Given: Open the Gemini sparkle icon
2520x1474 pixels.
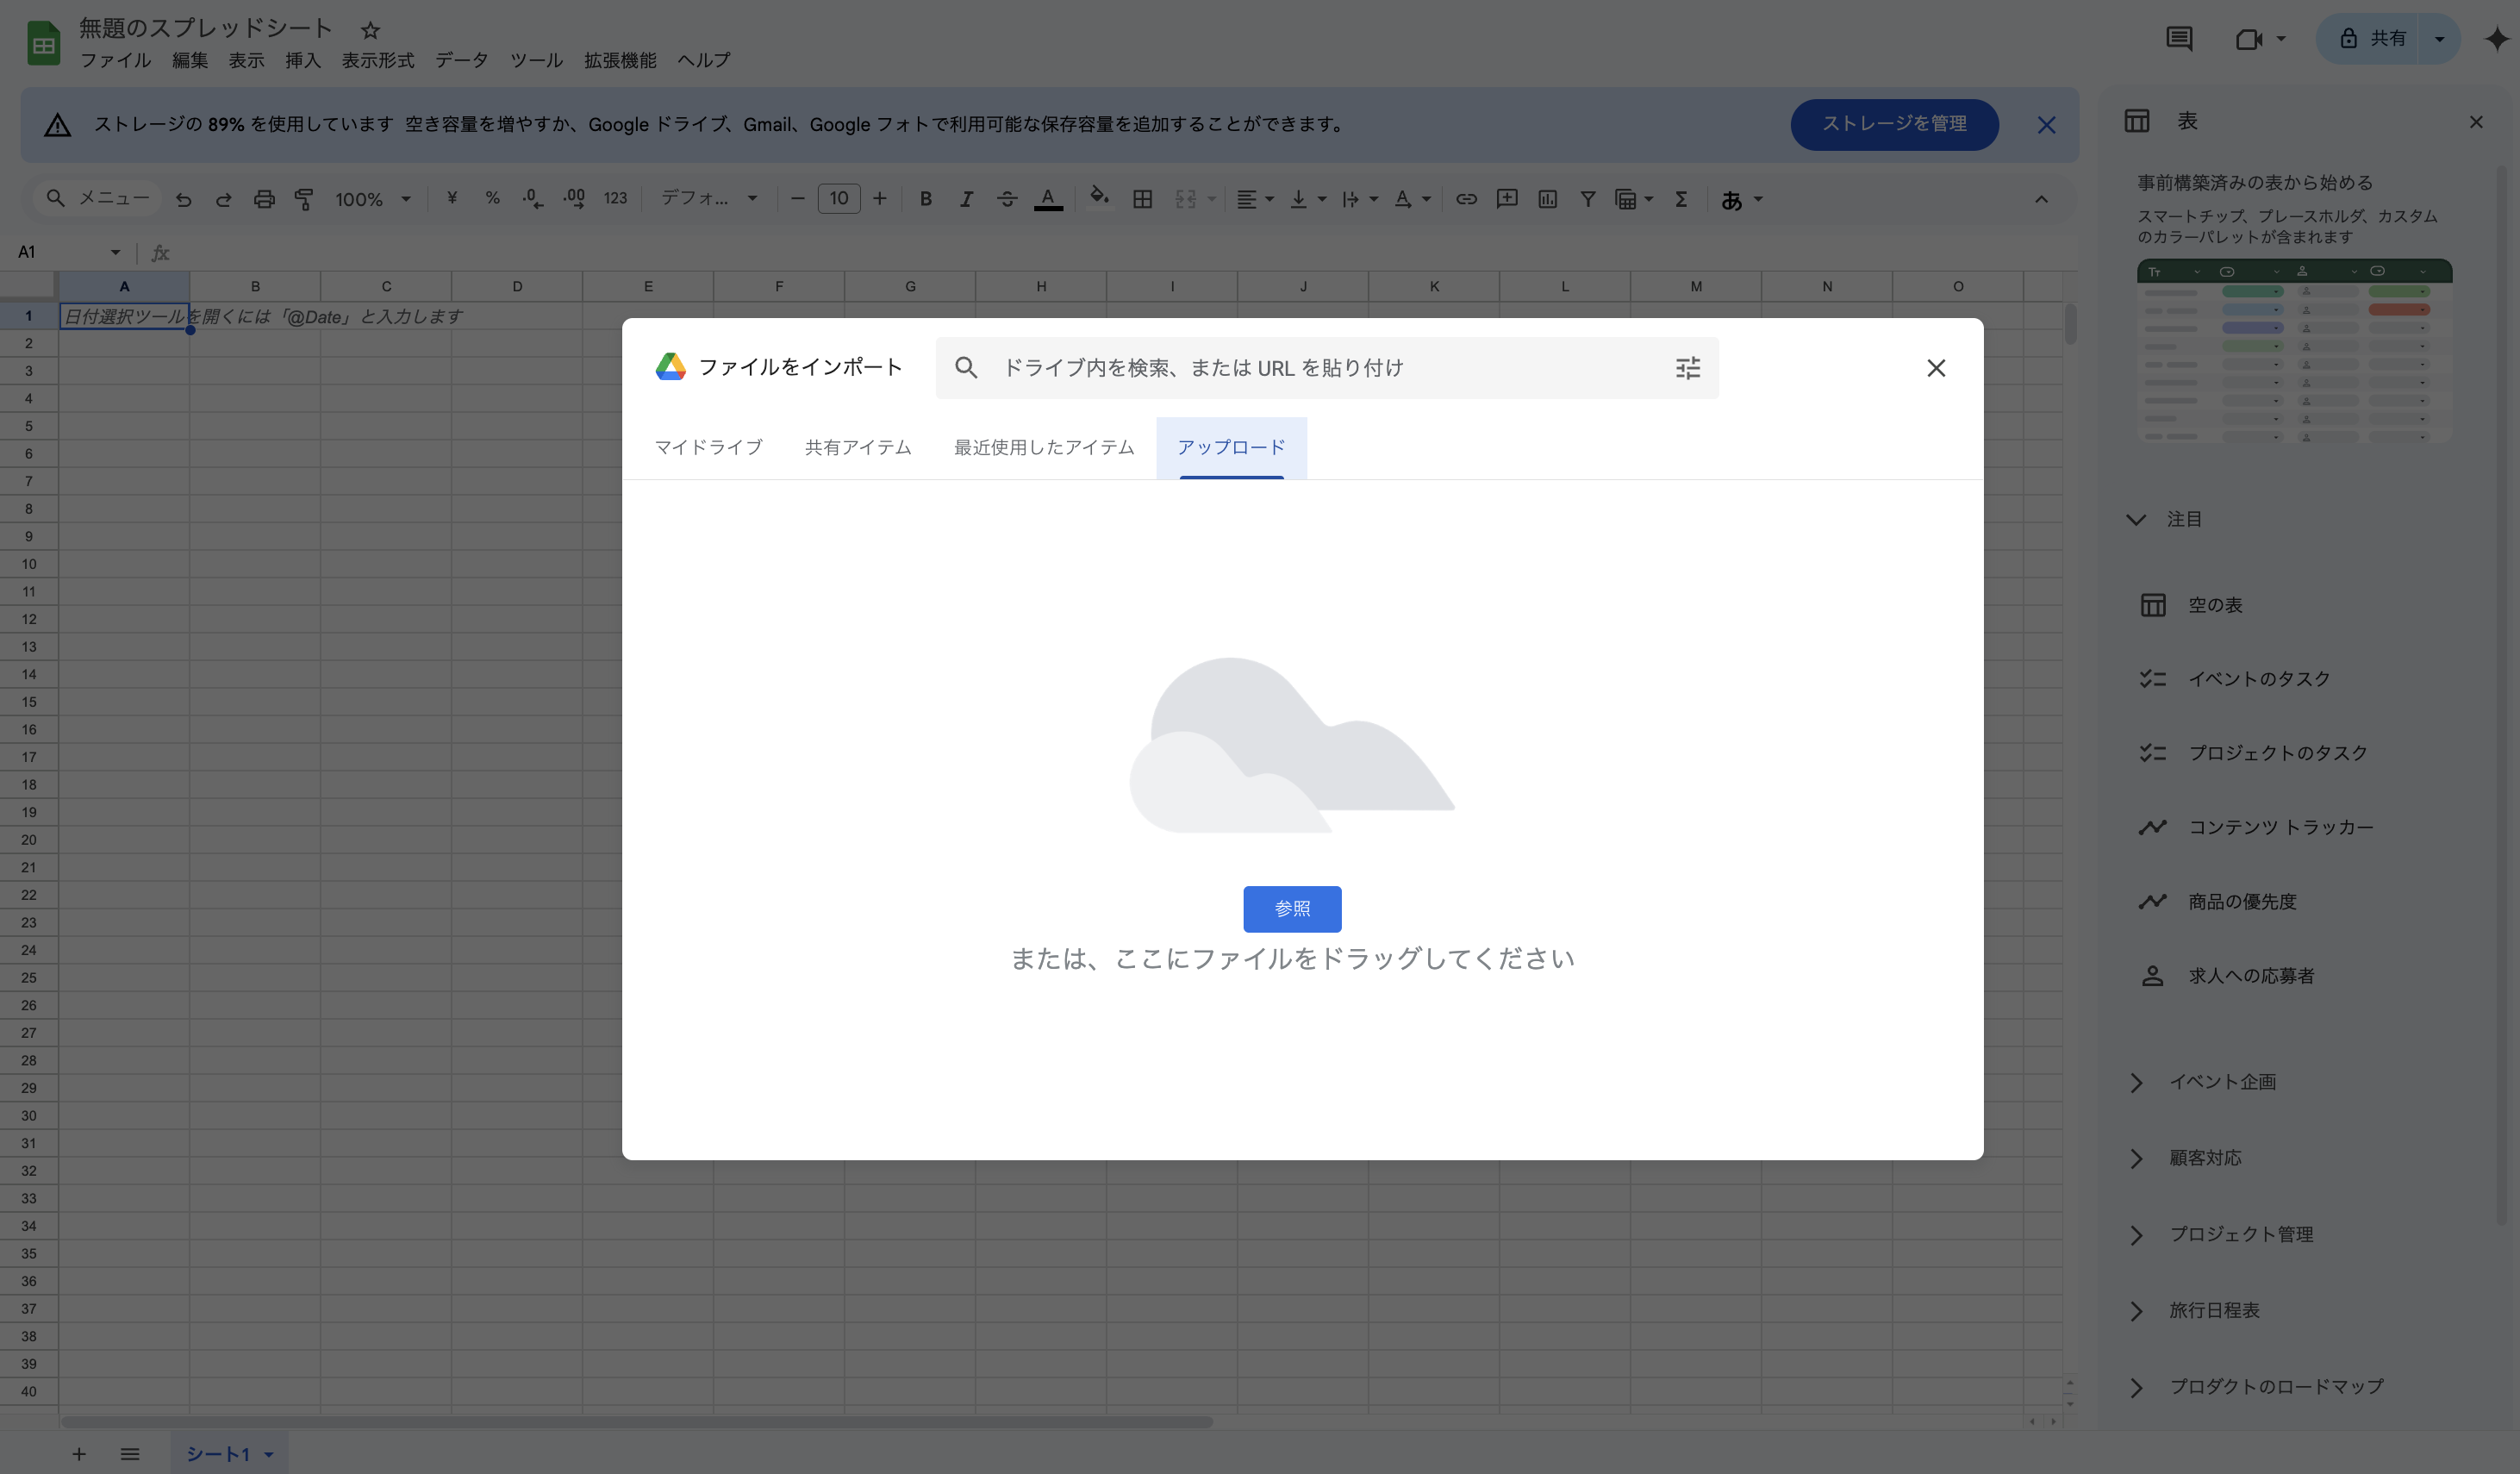Looking at the screenshot, I should click(2497, 39).
